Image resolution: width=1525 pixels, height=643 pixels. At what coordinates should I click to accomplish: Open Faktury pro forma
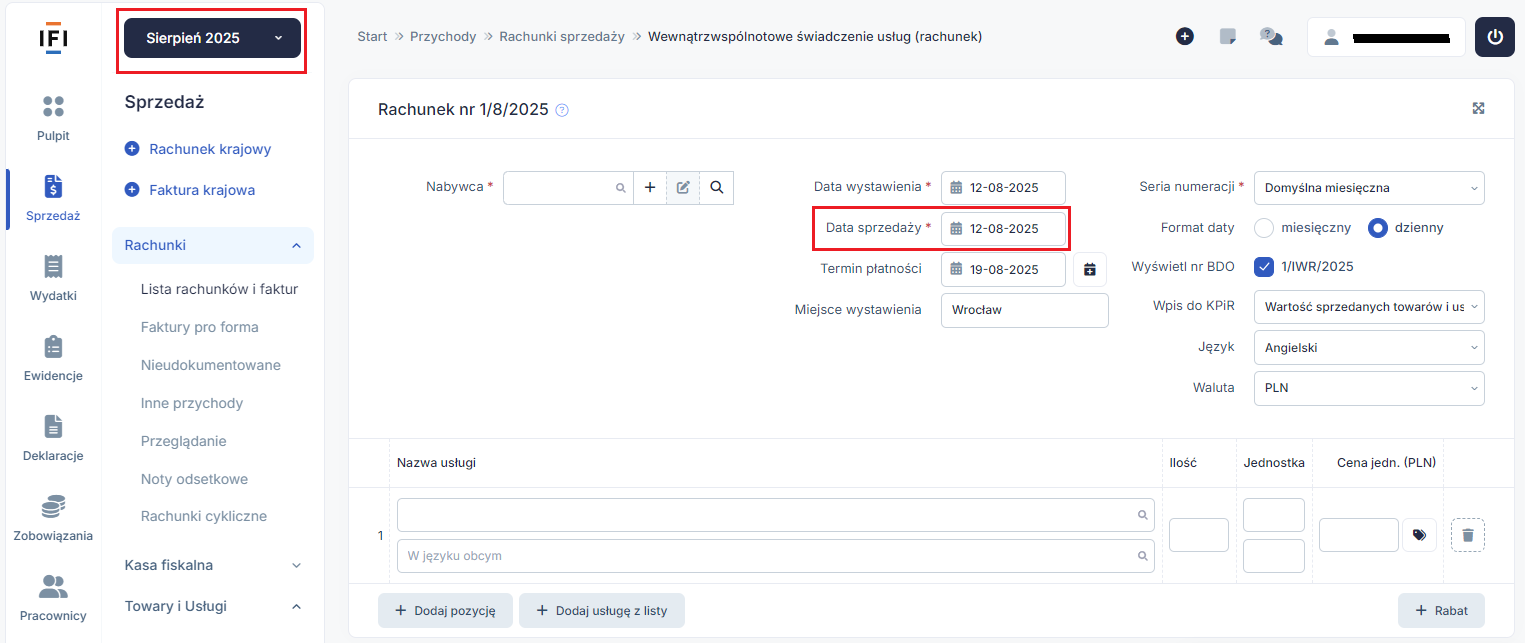200,327
